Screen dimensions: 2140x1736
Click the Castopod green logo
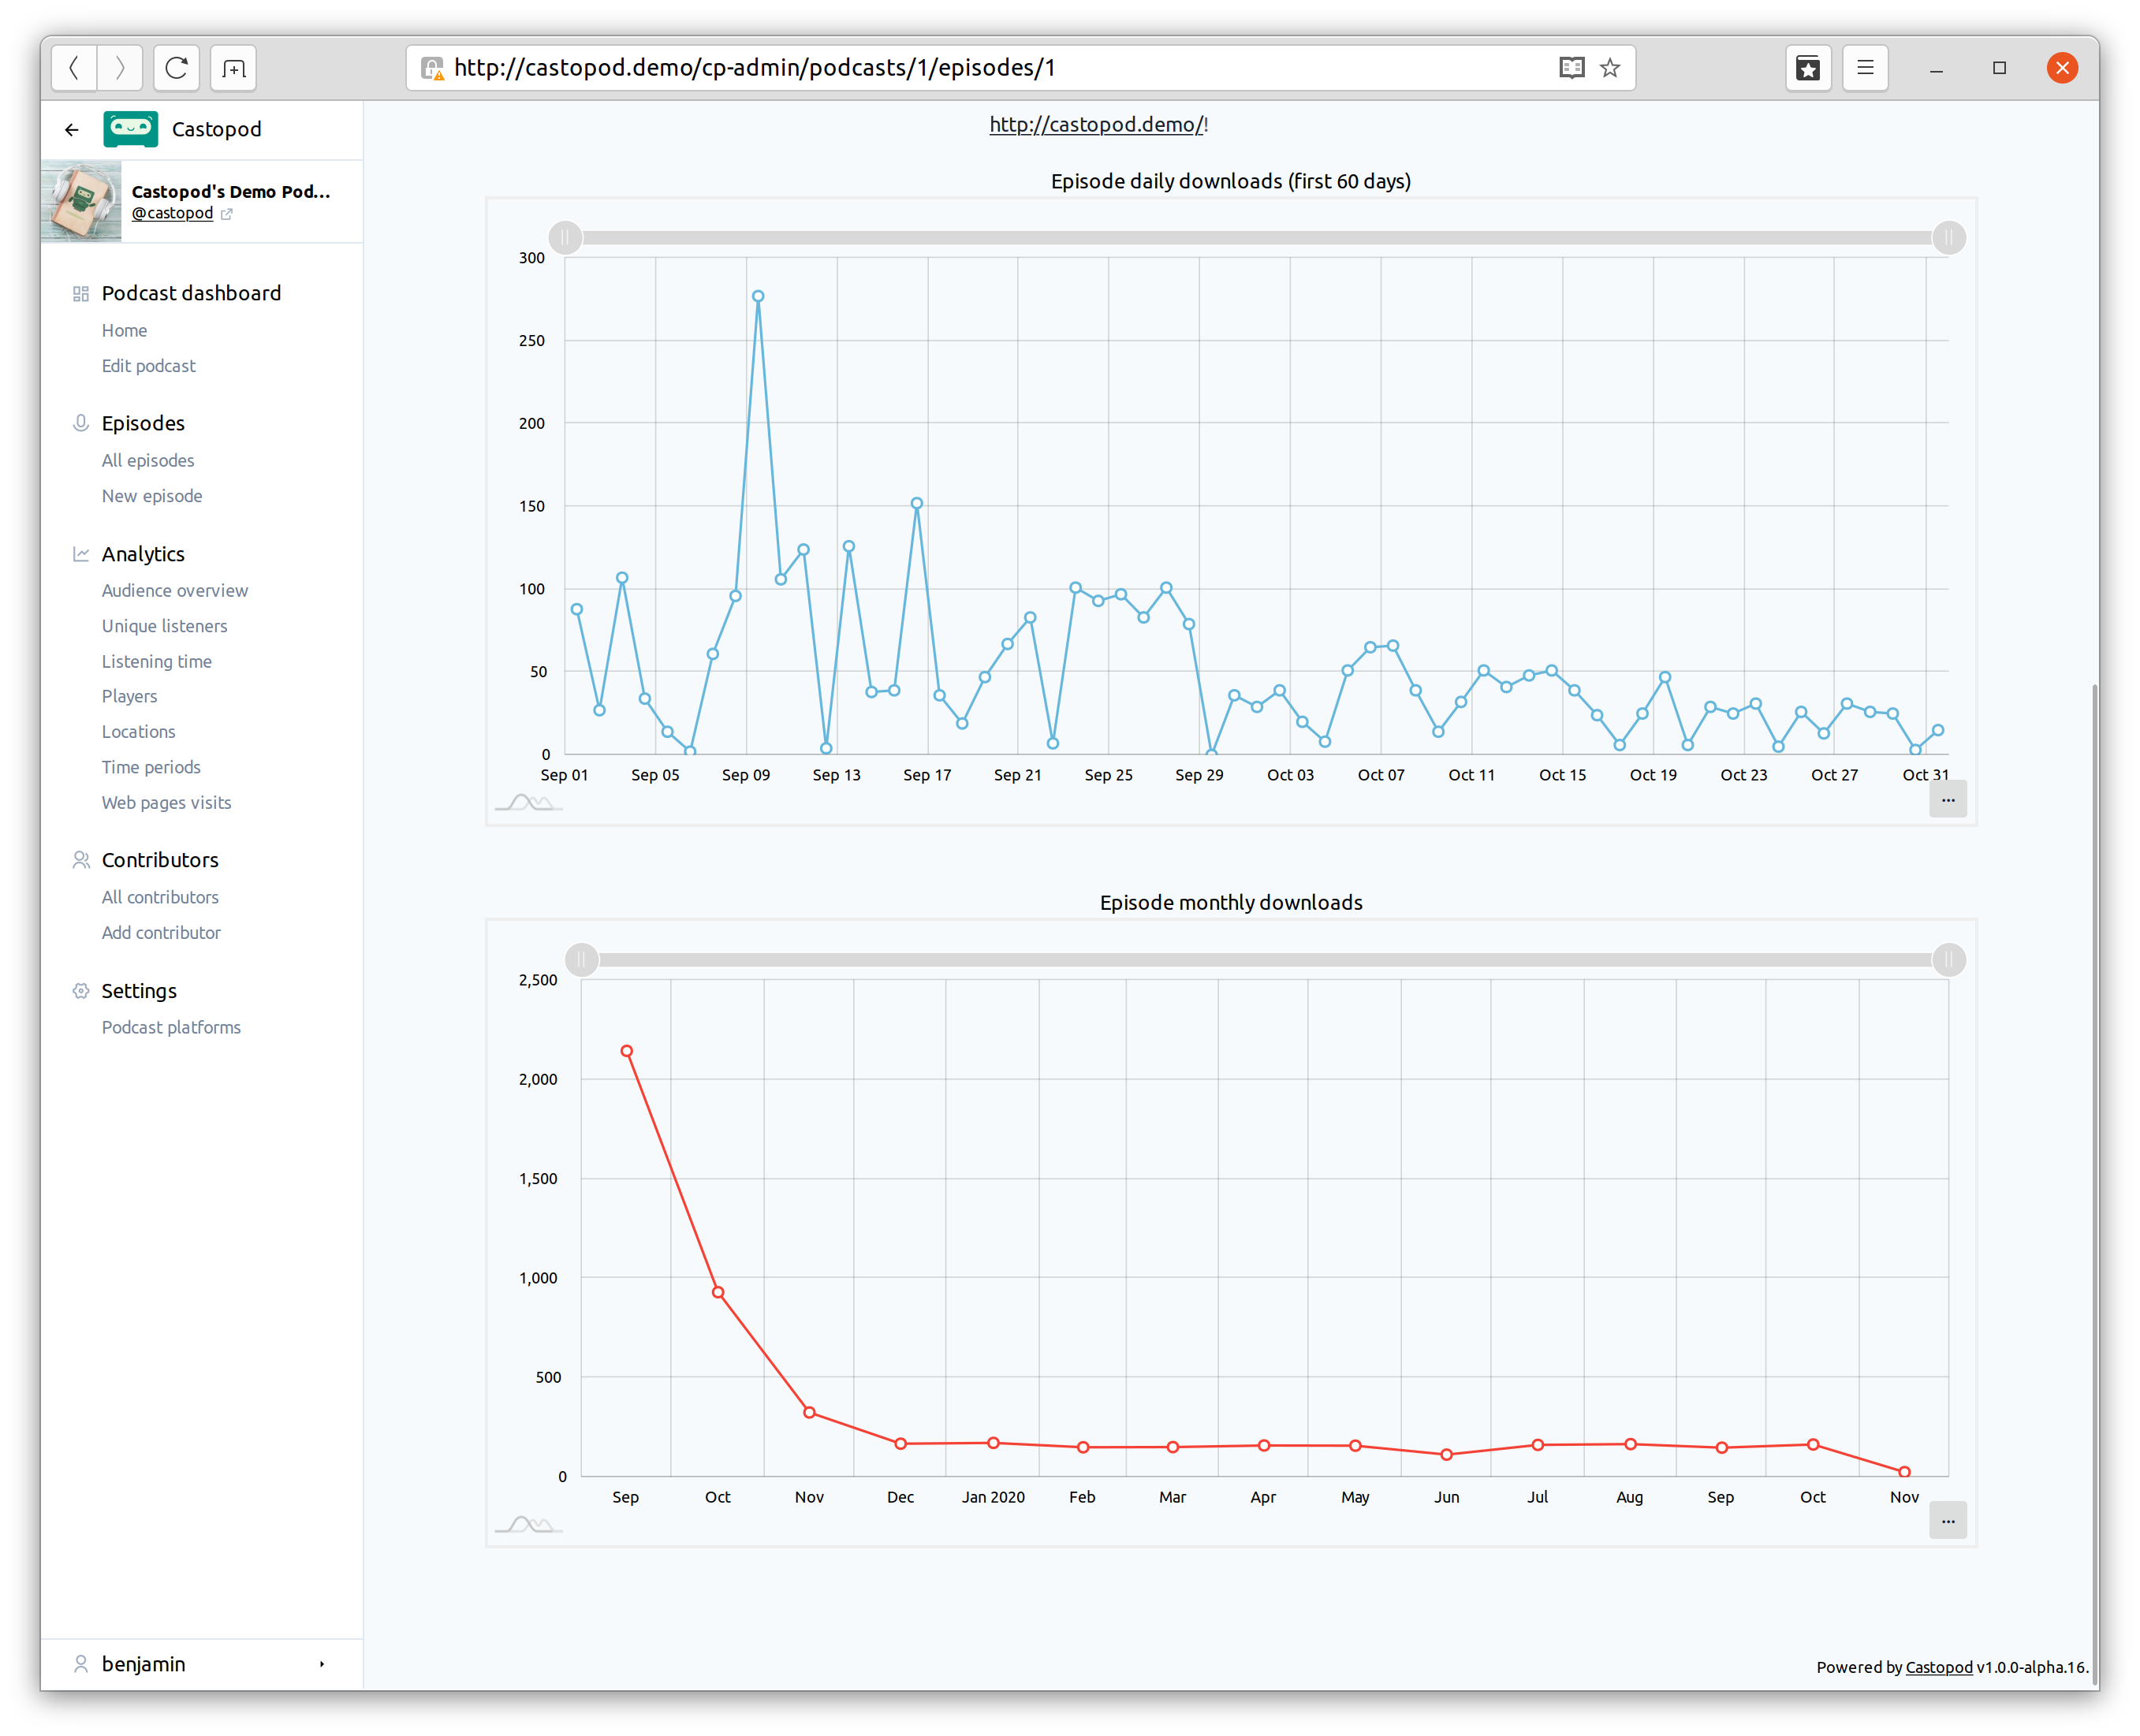(x=130, y=129)
